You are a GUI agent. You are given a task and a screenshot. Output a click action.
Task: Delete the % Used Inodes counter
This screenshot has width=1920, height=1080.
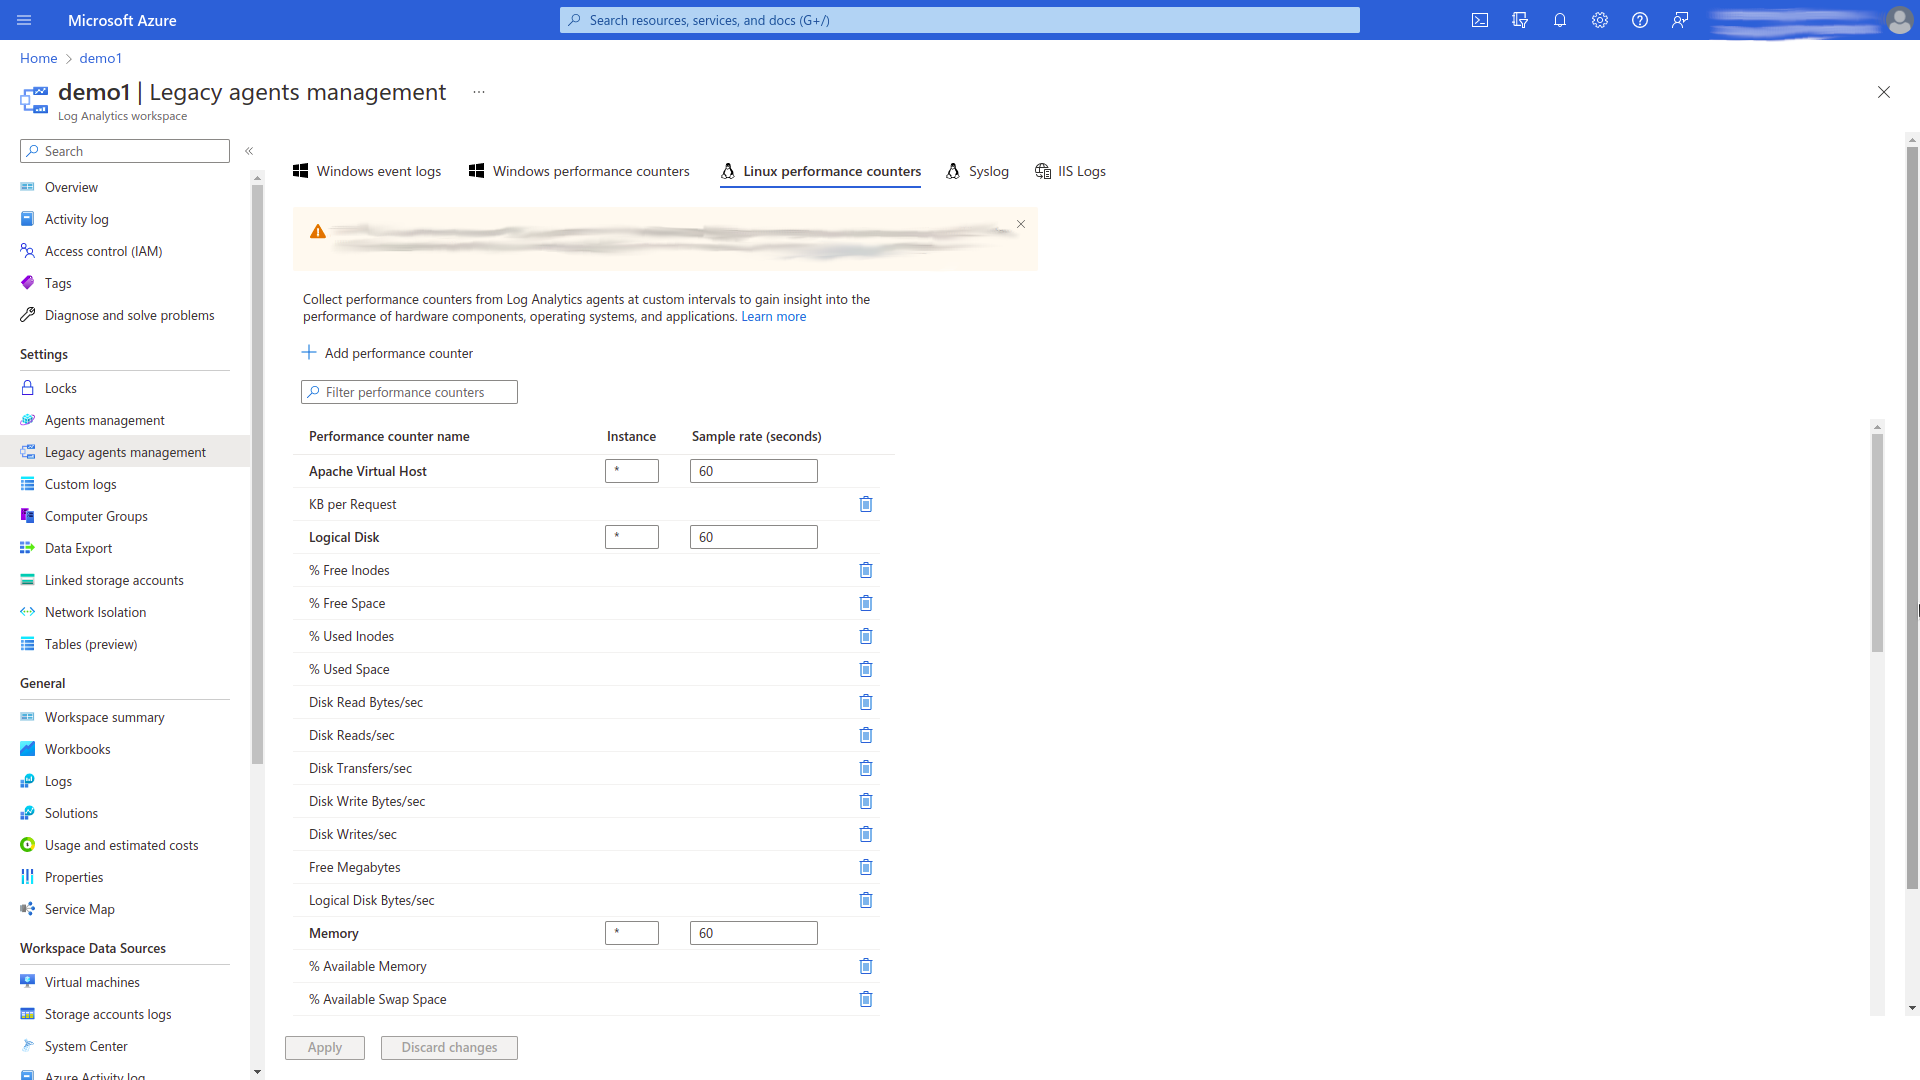click(x=866, y=636)
